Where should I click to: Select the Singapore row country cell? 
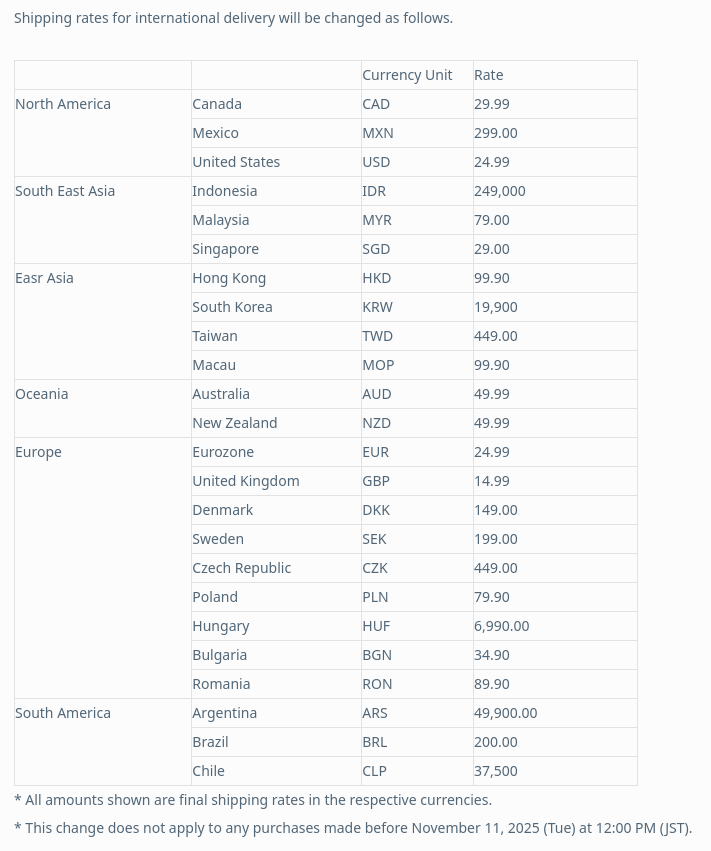point(226,249)
